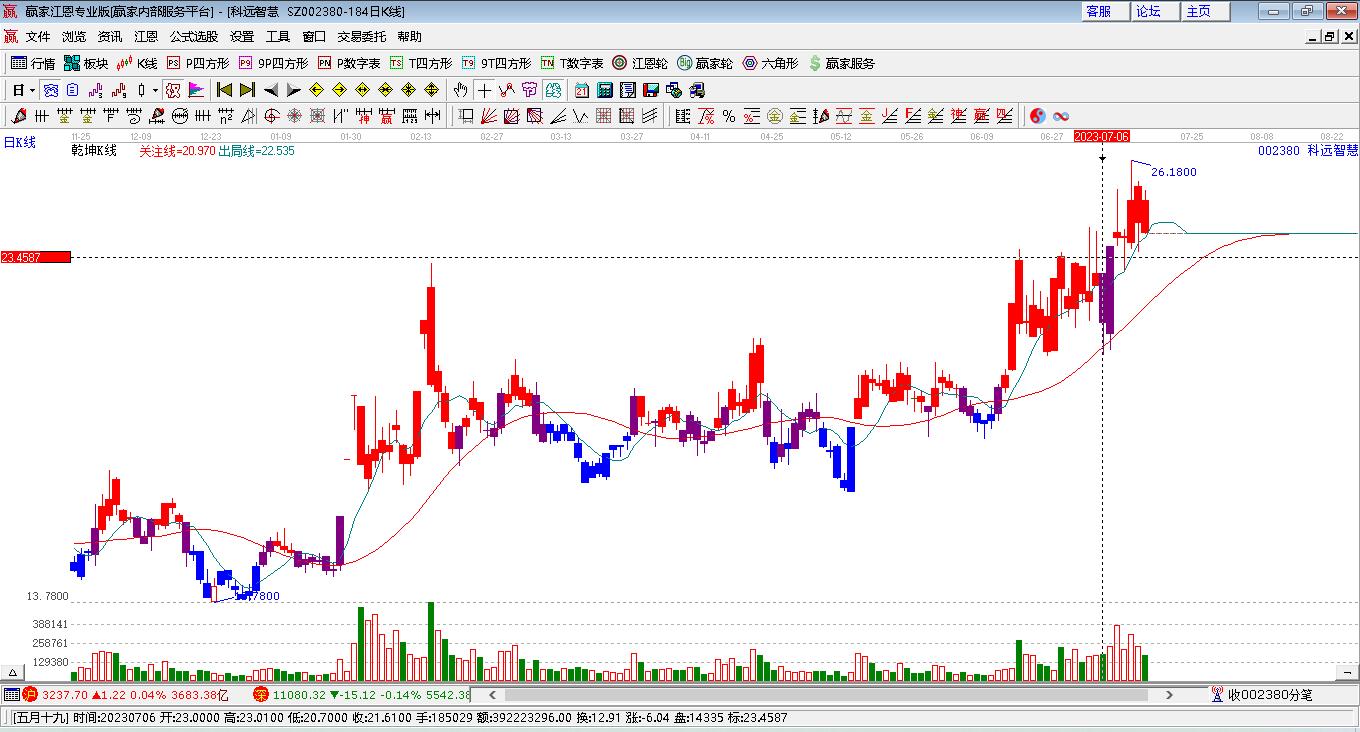Screen dimensions: 1360x732
Task: Switch to the K线 candlestick chart
Action: 137,63
